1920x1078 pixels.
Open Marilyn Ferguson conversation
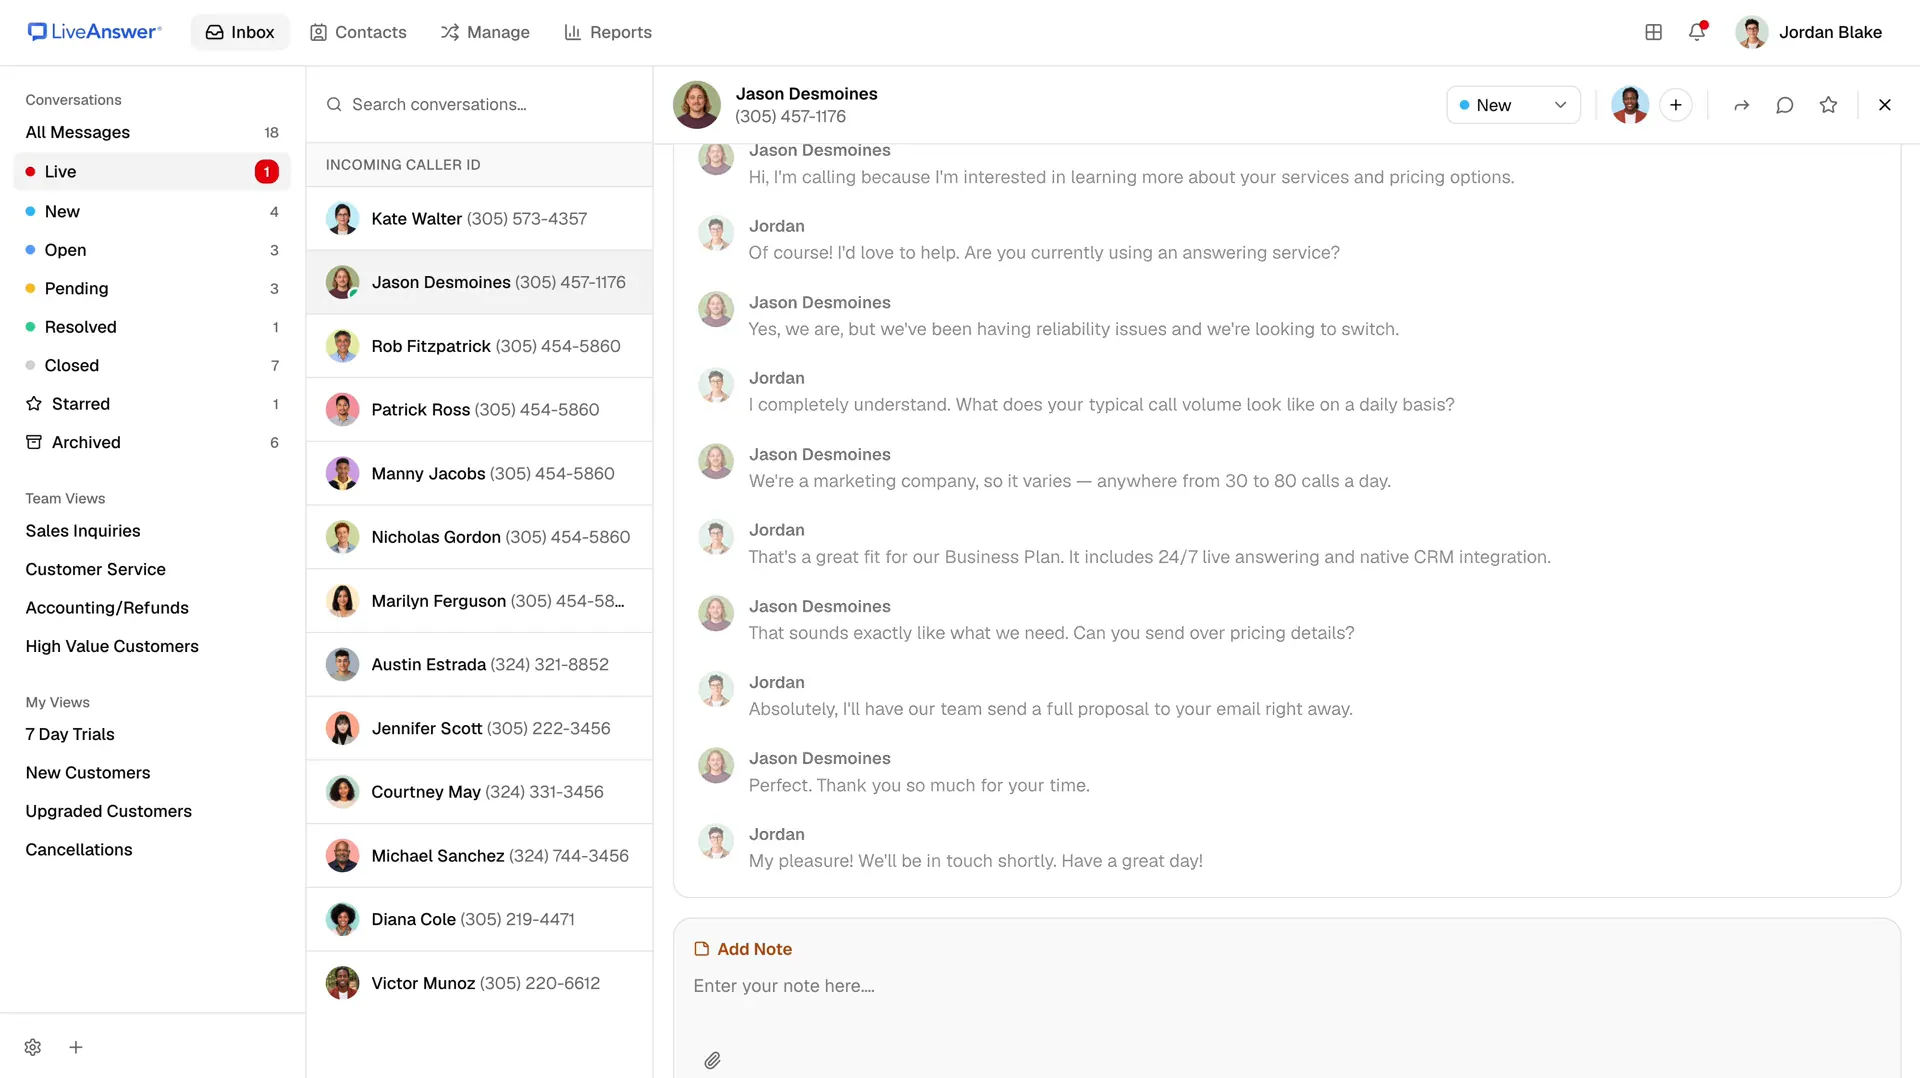tap(479, 601)
